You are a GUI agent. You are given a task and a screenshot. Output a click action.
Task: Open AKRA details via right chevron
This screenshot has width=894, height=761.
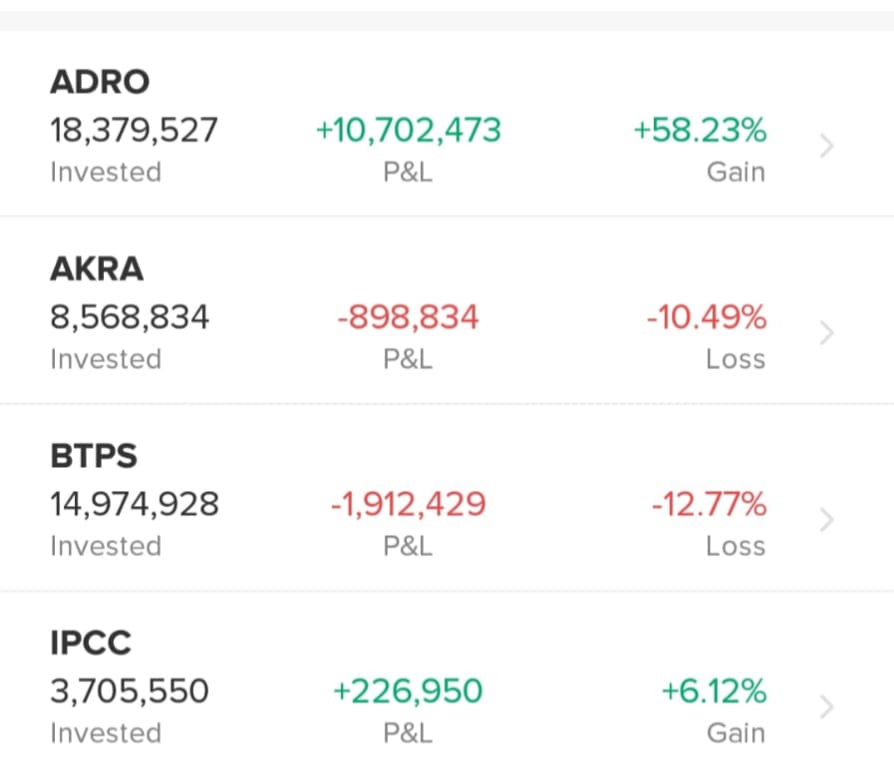pyautogui.click(x=826, y=334)
